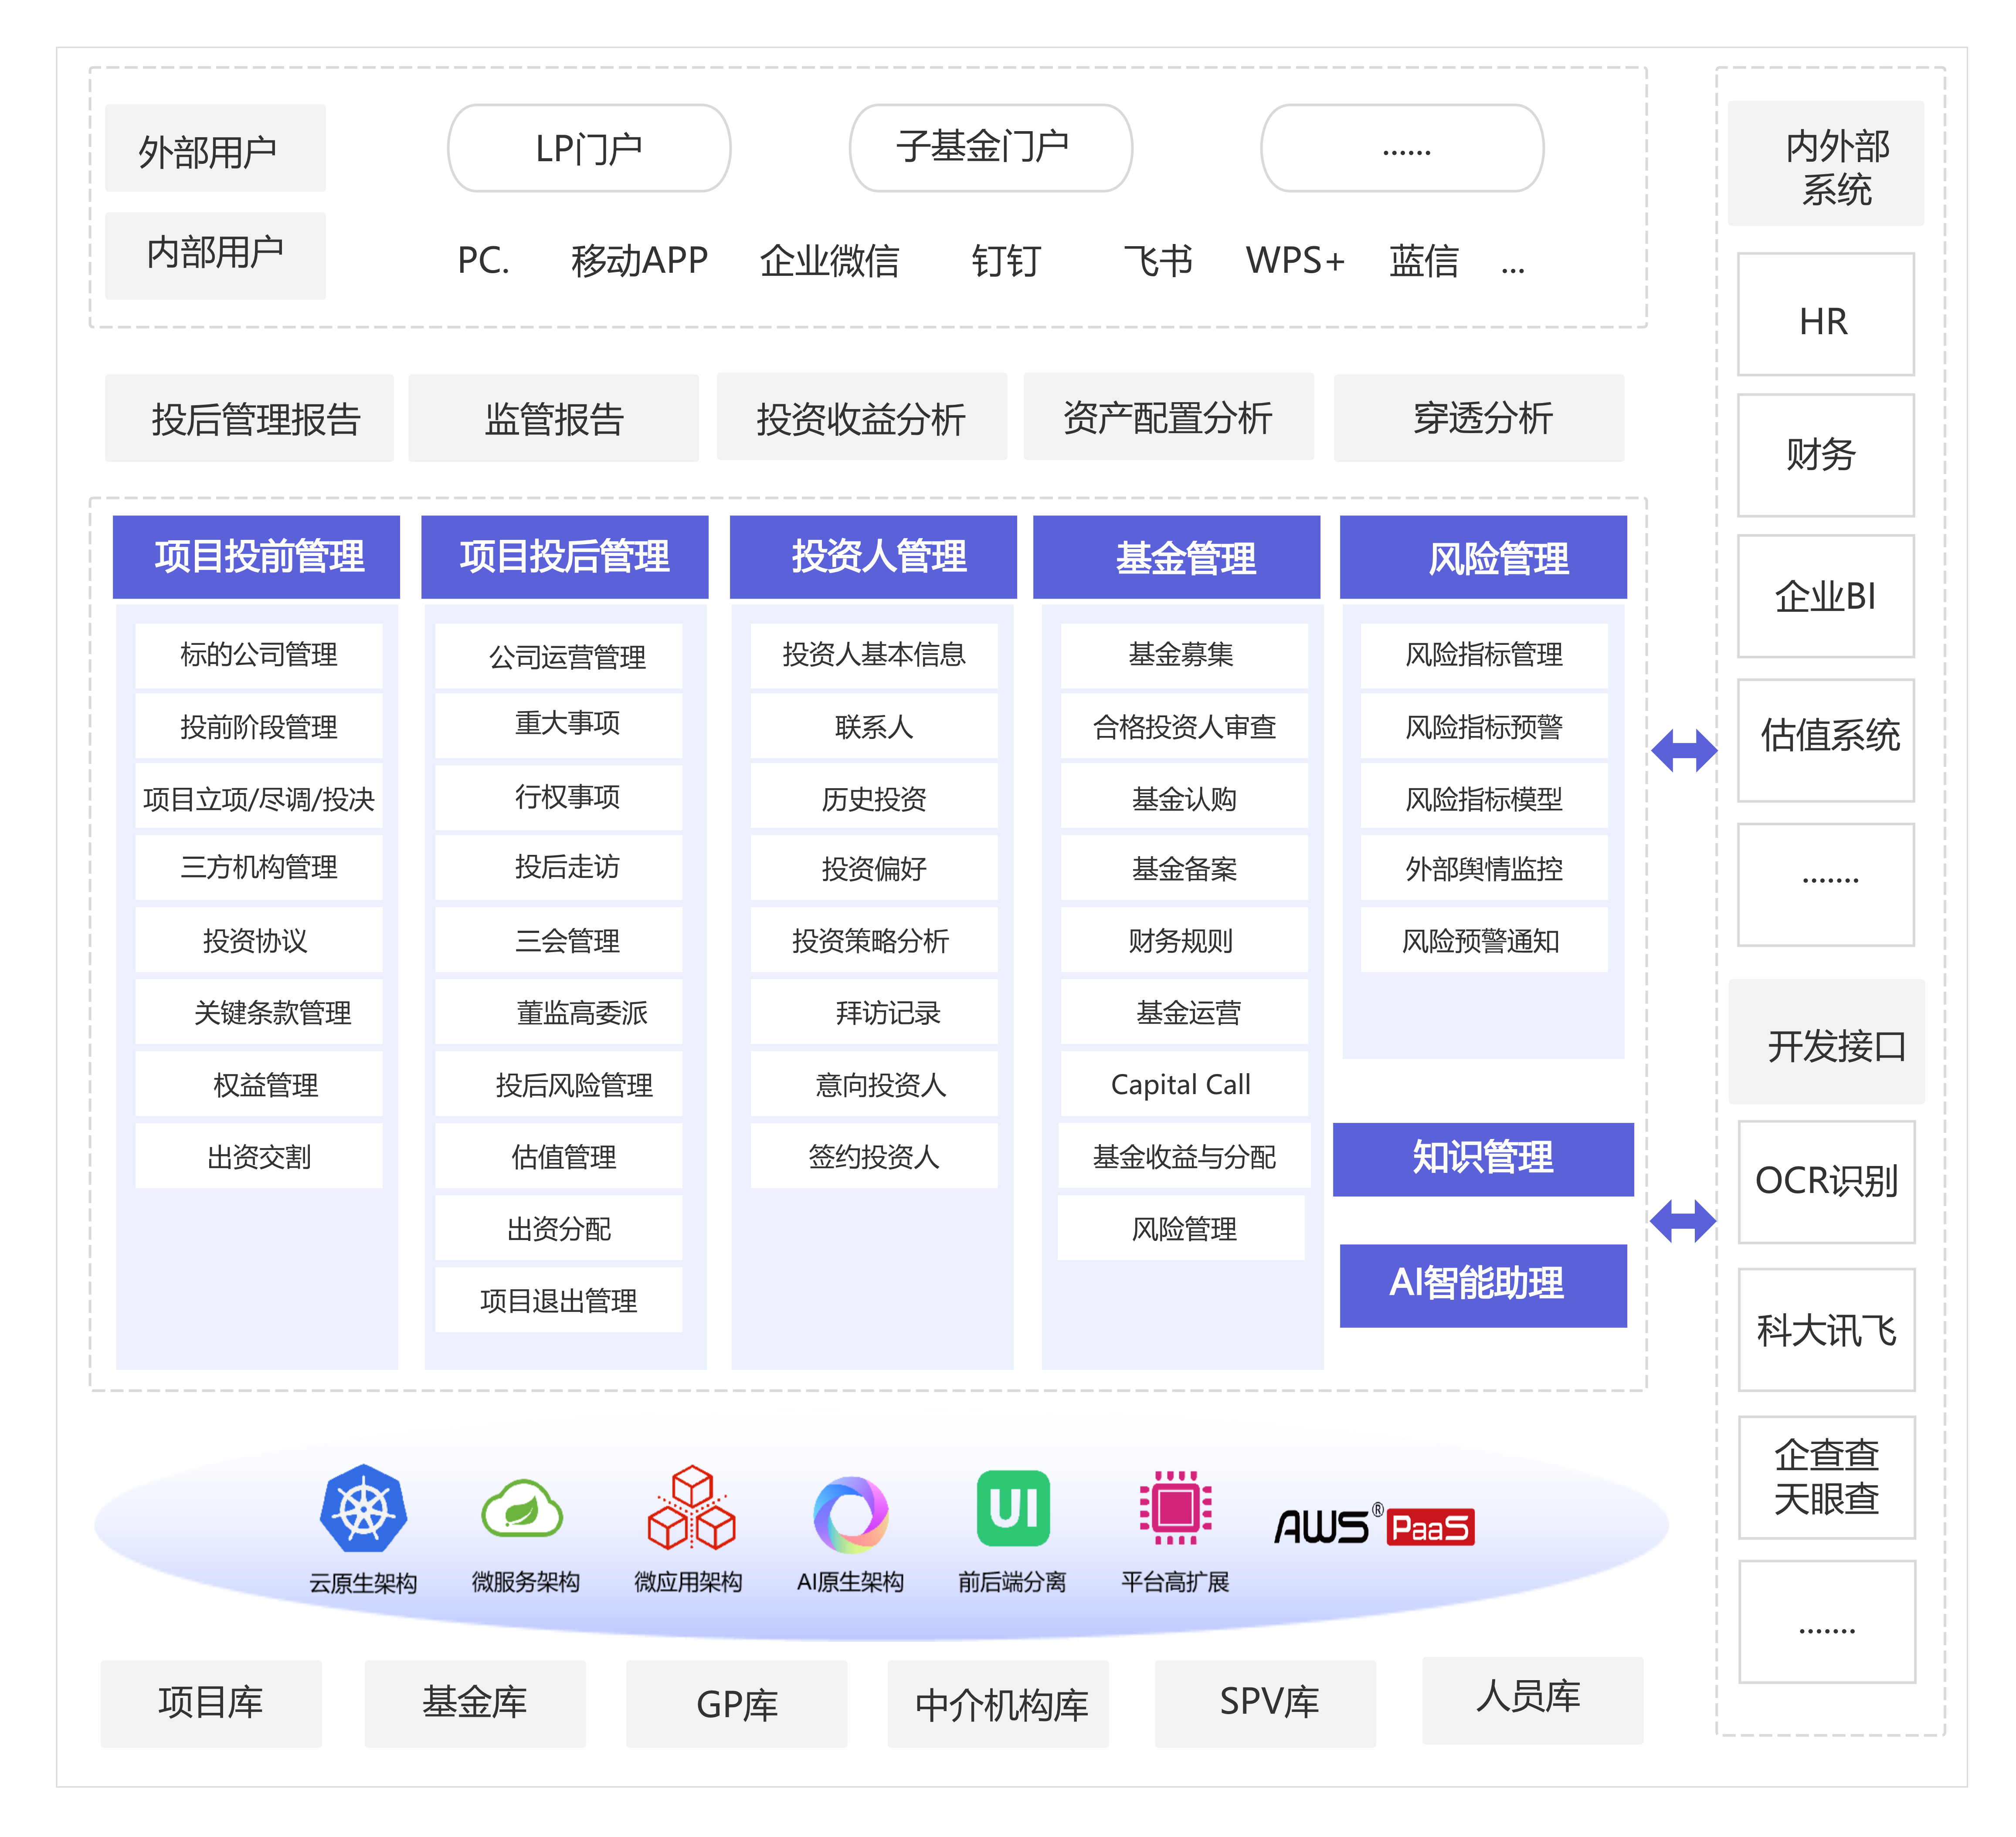Open the 投资收益分析 box
The width and height of the screenshot is (2016, 1837).
click(861, 417)
